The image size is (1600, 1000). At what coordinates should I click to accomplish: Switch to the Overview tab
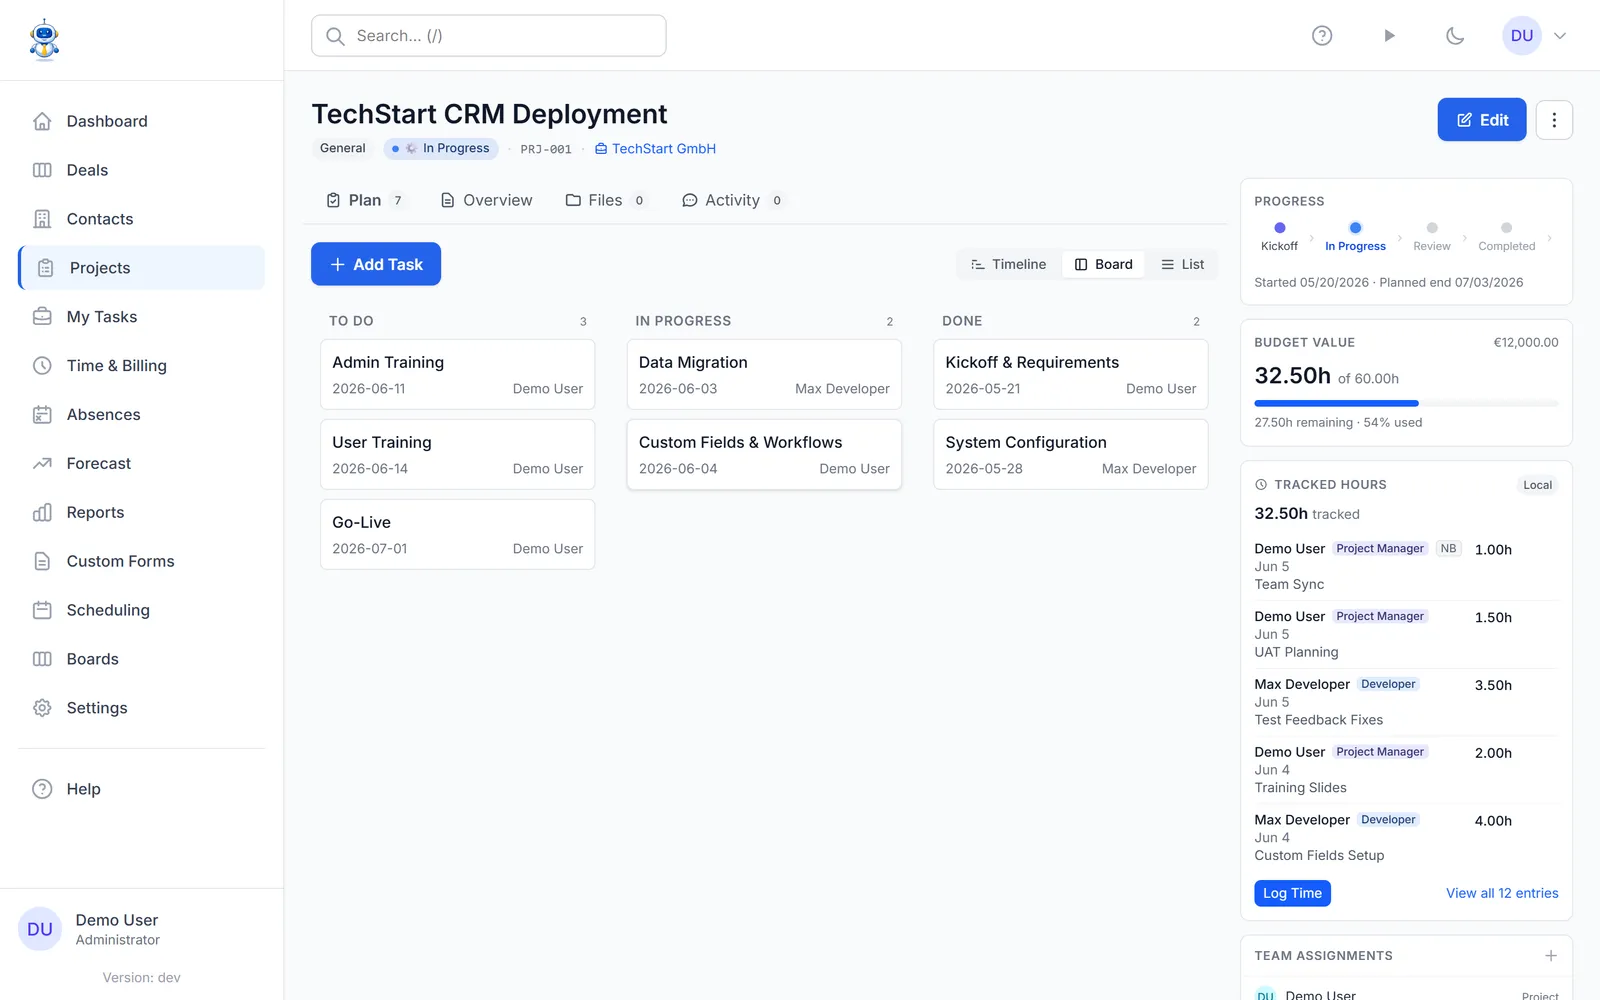(487, 200)
